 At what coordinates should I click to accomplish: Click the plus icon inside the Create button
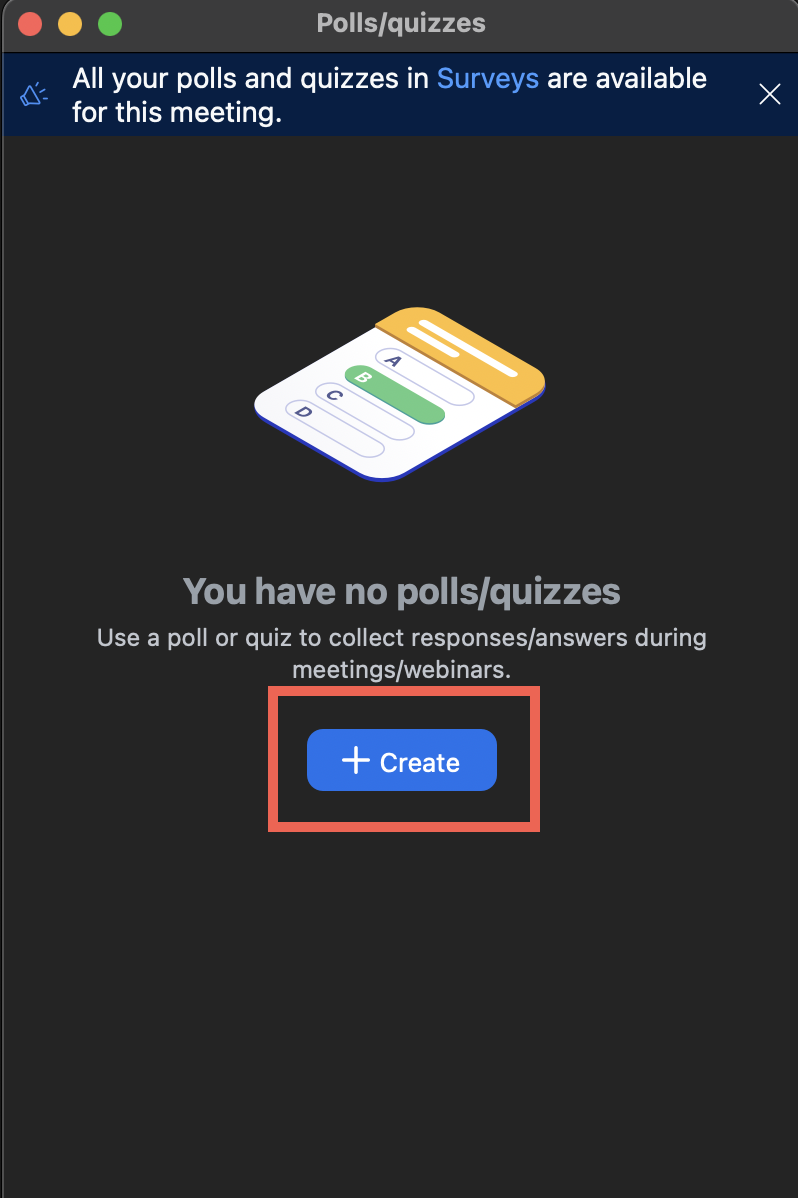click(355, 761)
